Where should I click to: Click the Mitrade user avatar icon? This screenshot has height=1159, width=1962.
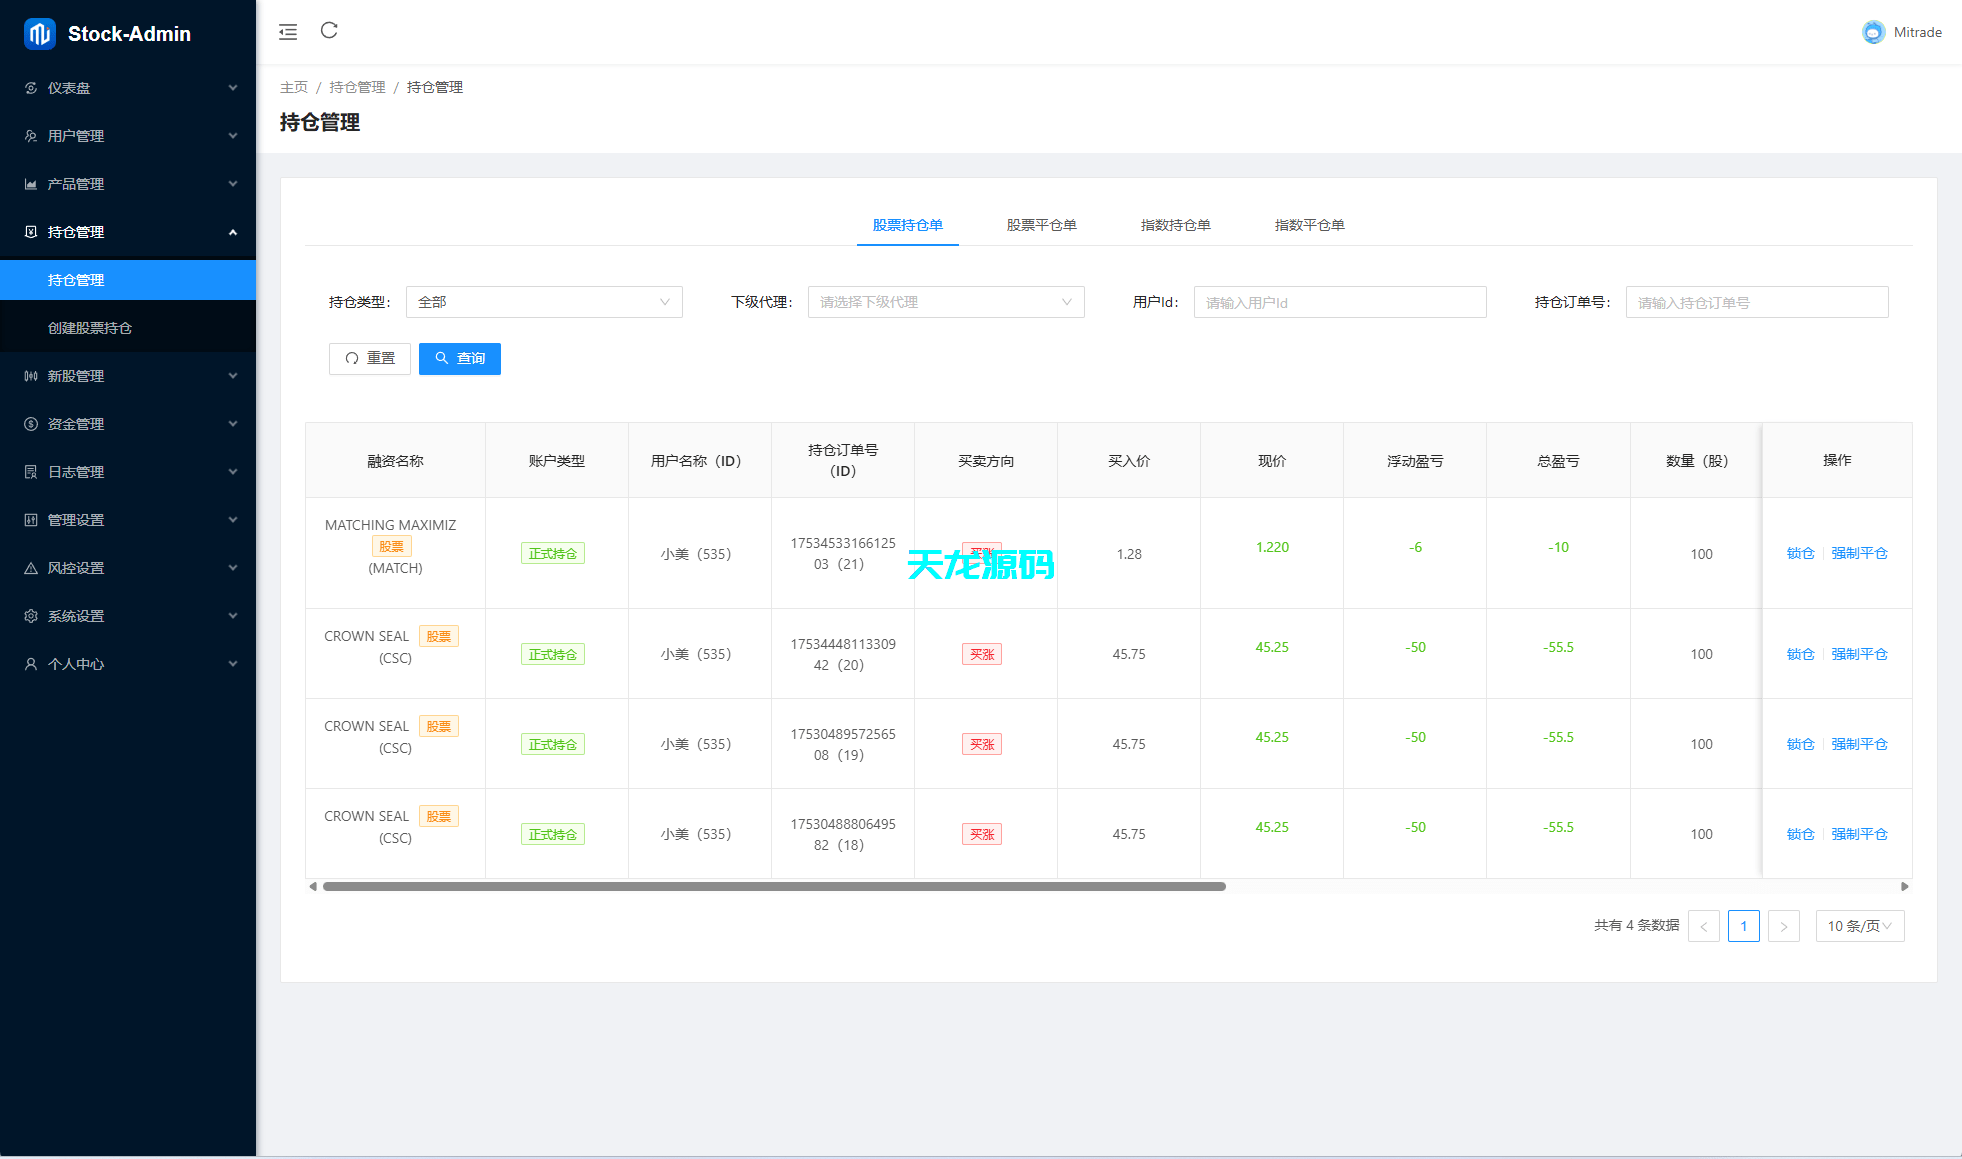pyautogui.click(x=1873, y=32)
